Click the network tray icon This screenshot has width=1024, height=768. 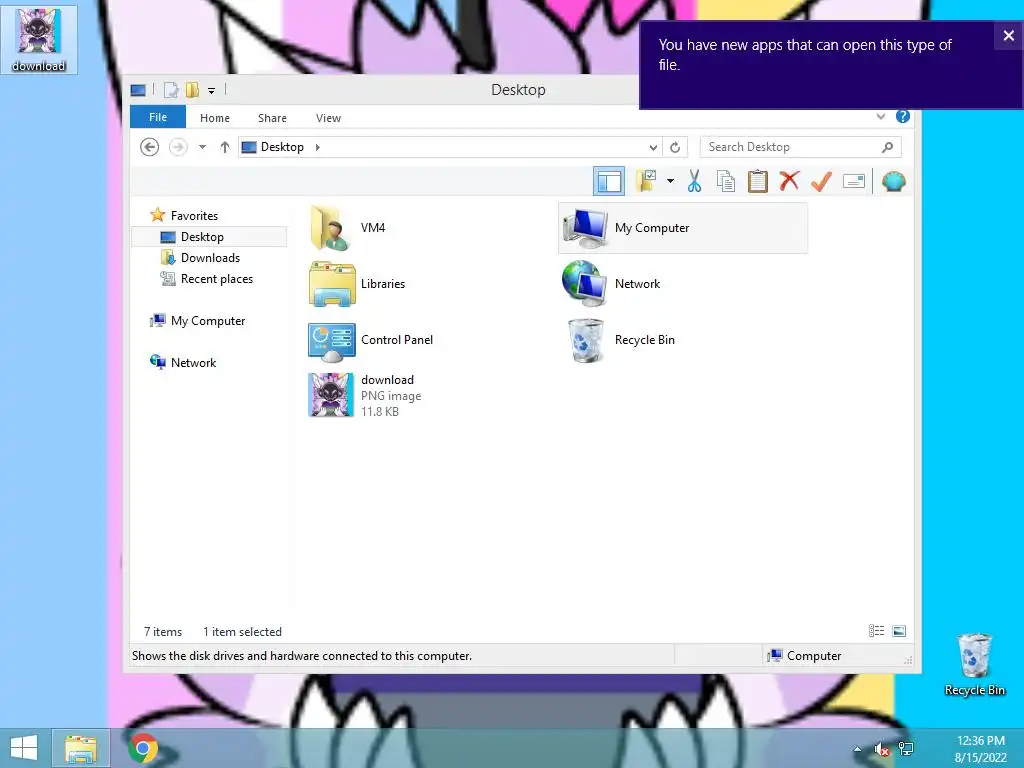(x=906, y=749)
